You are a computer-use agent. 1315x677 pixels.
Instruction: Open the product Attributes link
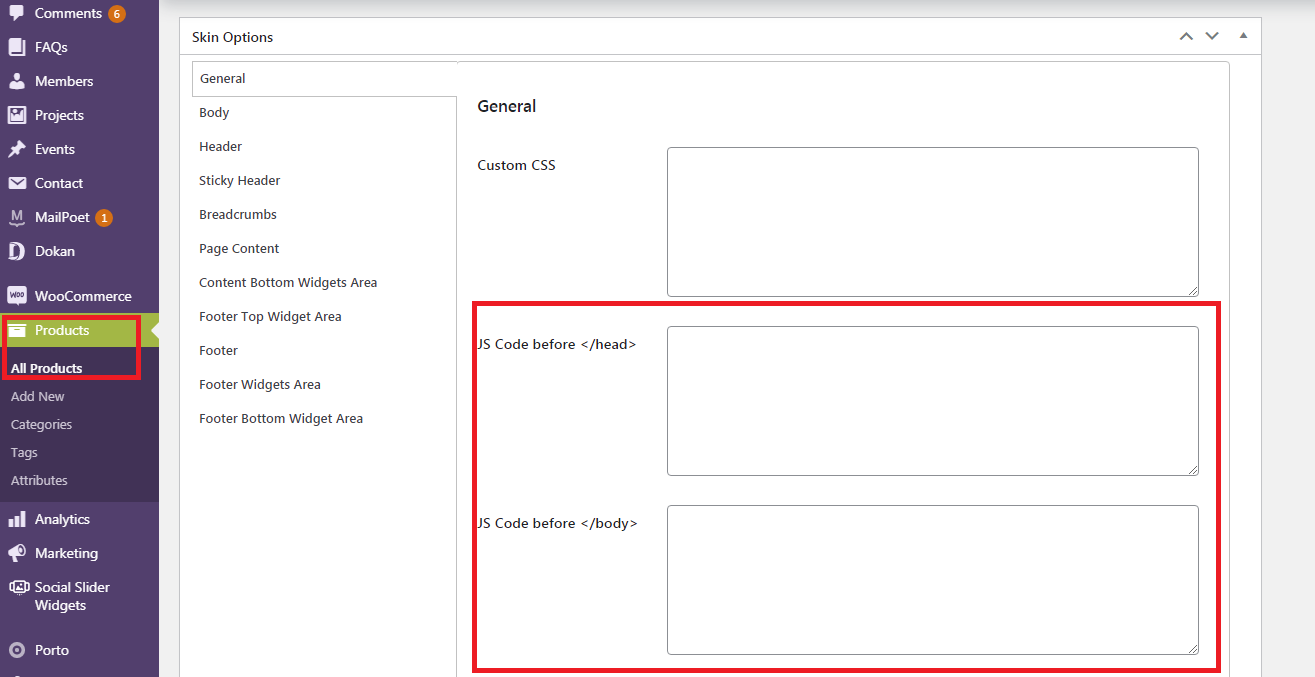(40, 480)
